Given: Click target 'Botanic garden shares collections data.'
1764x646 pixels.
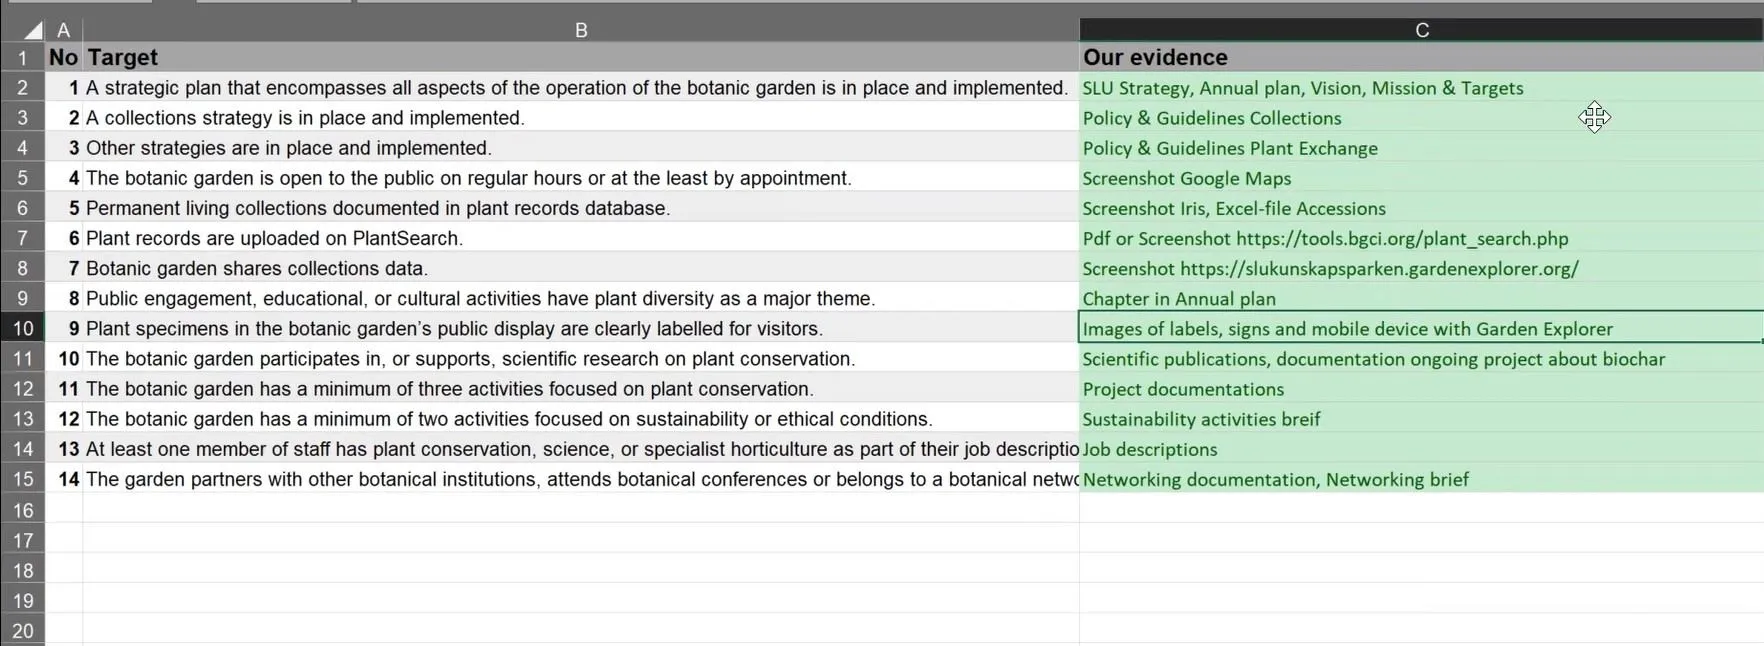Looking at the screenshot, I should pyautogui.click(x=581, y=268).
